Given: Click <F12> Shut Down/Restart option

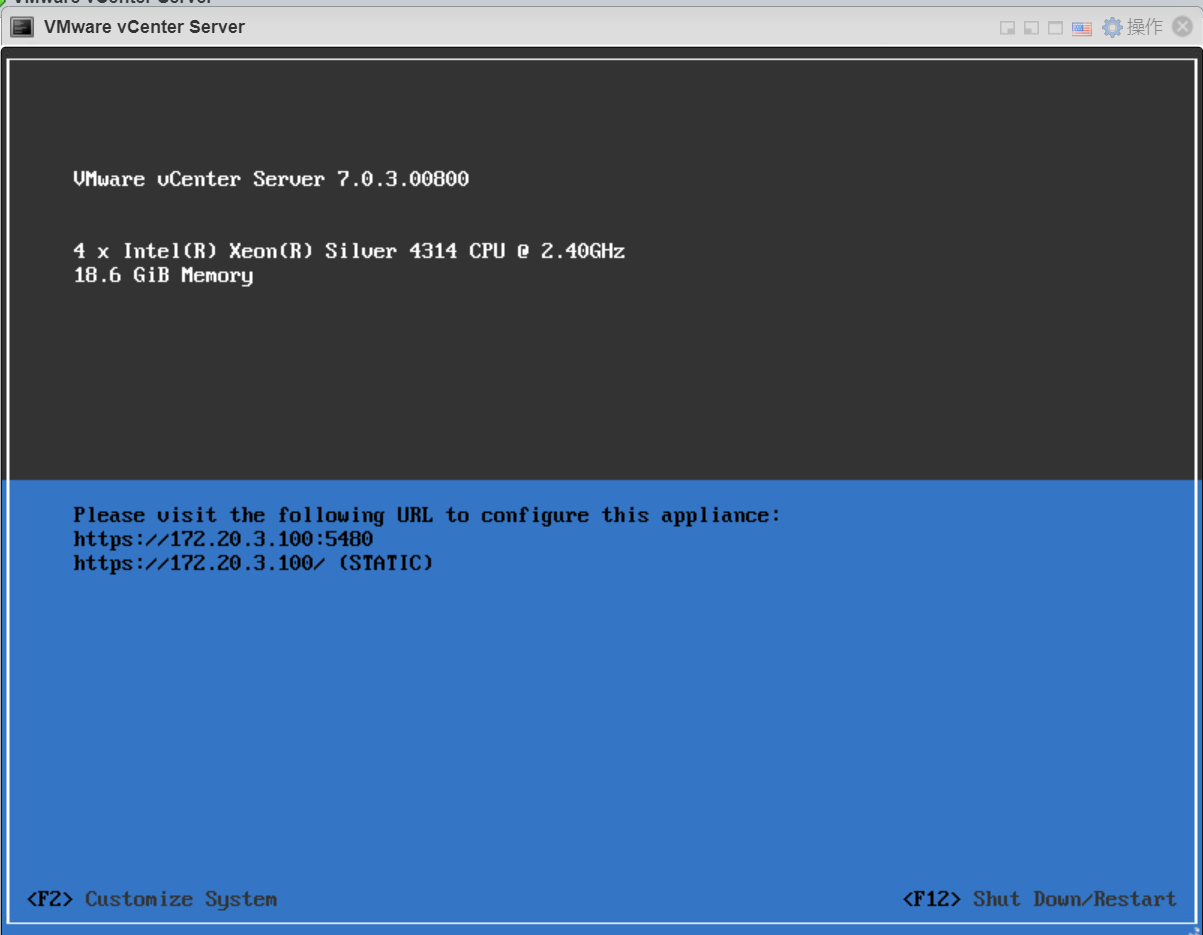Looking at the screenshot, I should coord(1039,899).
